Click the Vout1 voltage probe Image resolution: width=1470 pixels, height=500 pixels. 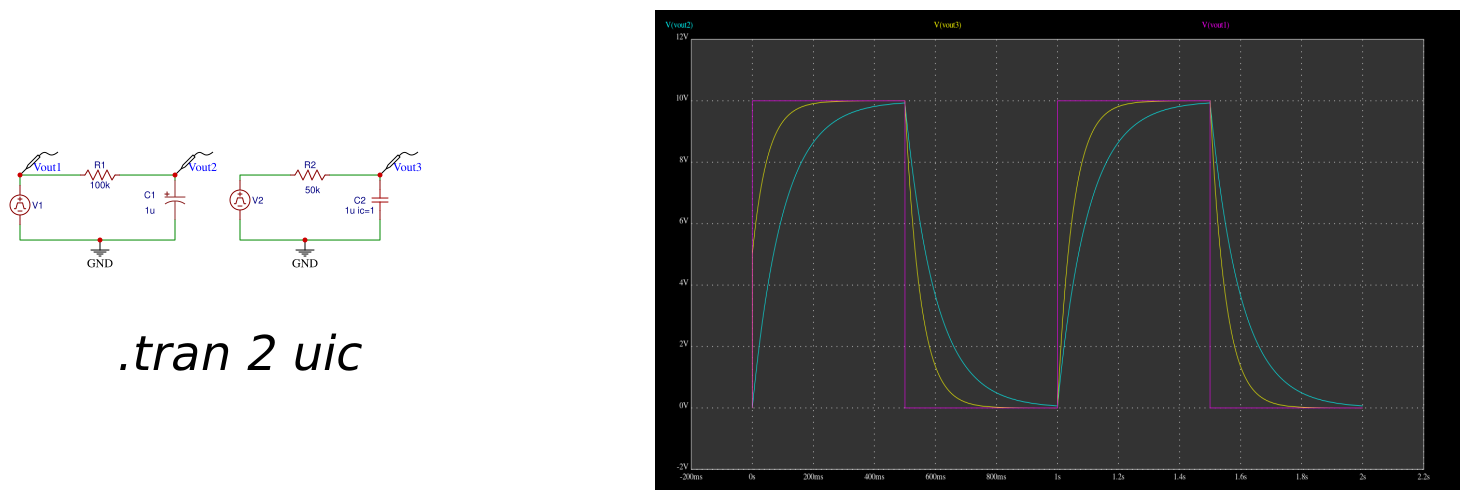click(42, 162)
